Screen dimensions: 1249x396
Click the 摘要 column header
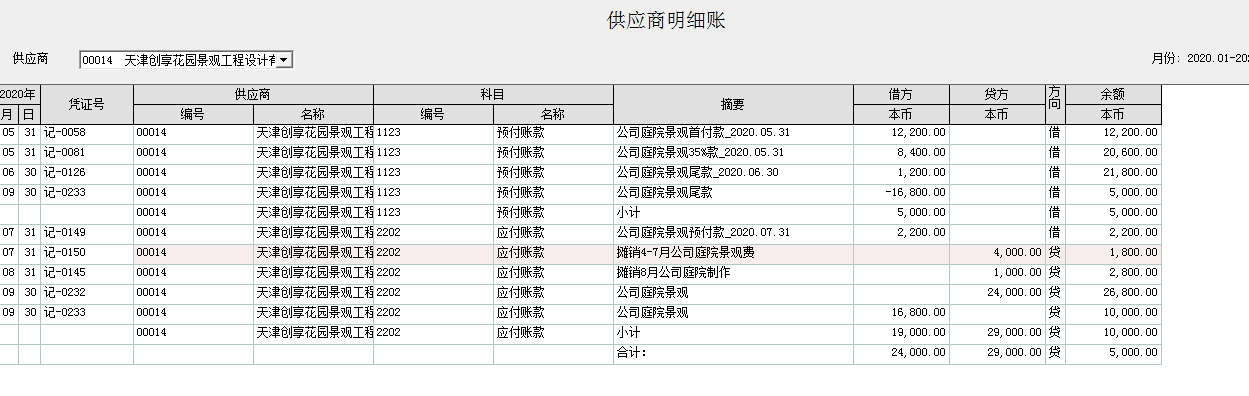(x=733, y=104)
